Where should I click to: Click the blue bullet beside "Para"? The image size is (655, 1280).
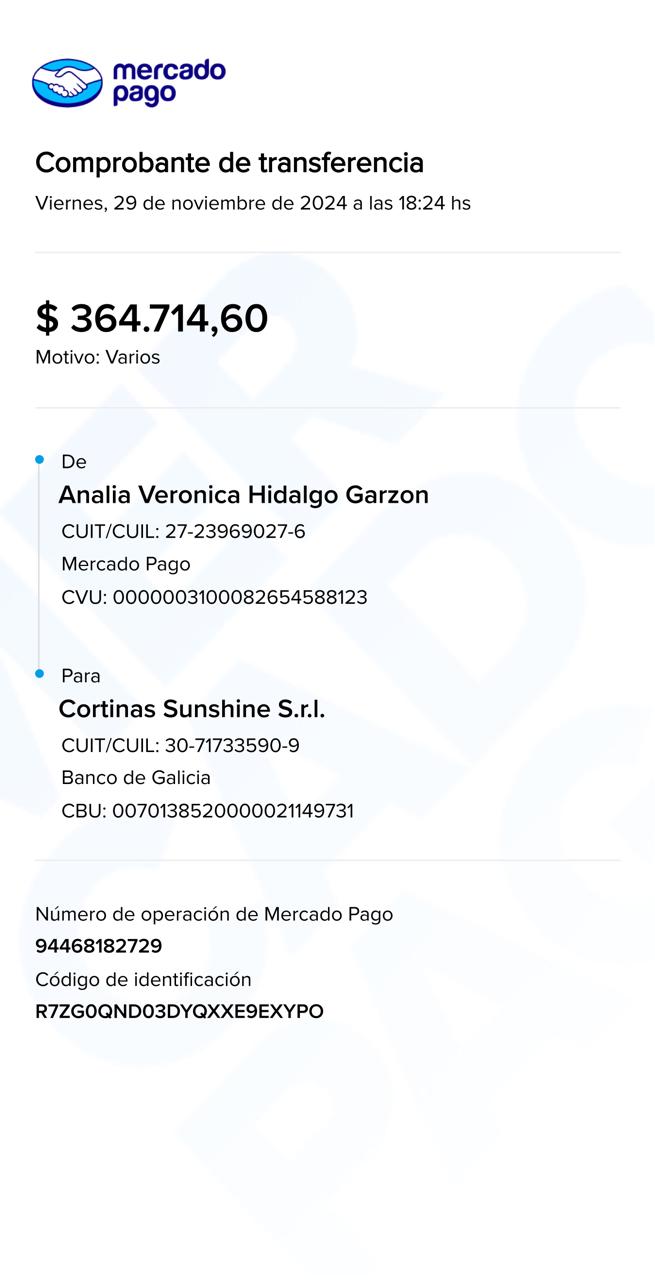[x=40, y=674]
